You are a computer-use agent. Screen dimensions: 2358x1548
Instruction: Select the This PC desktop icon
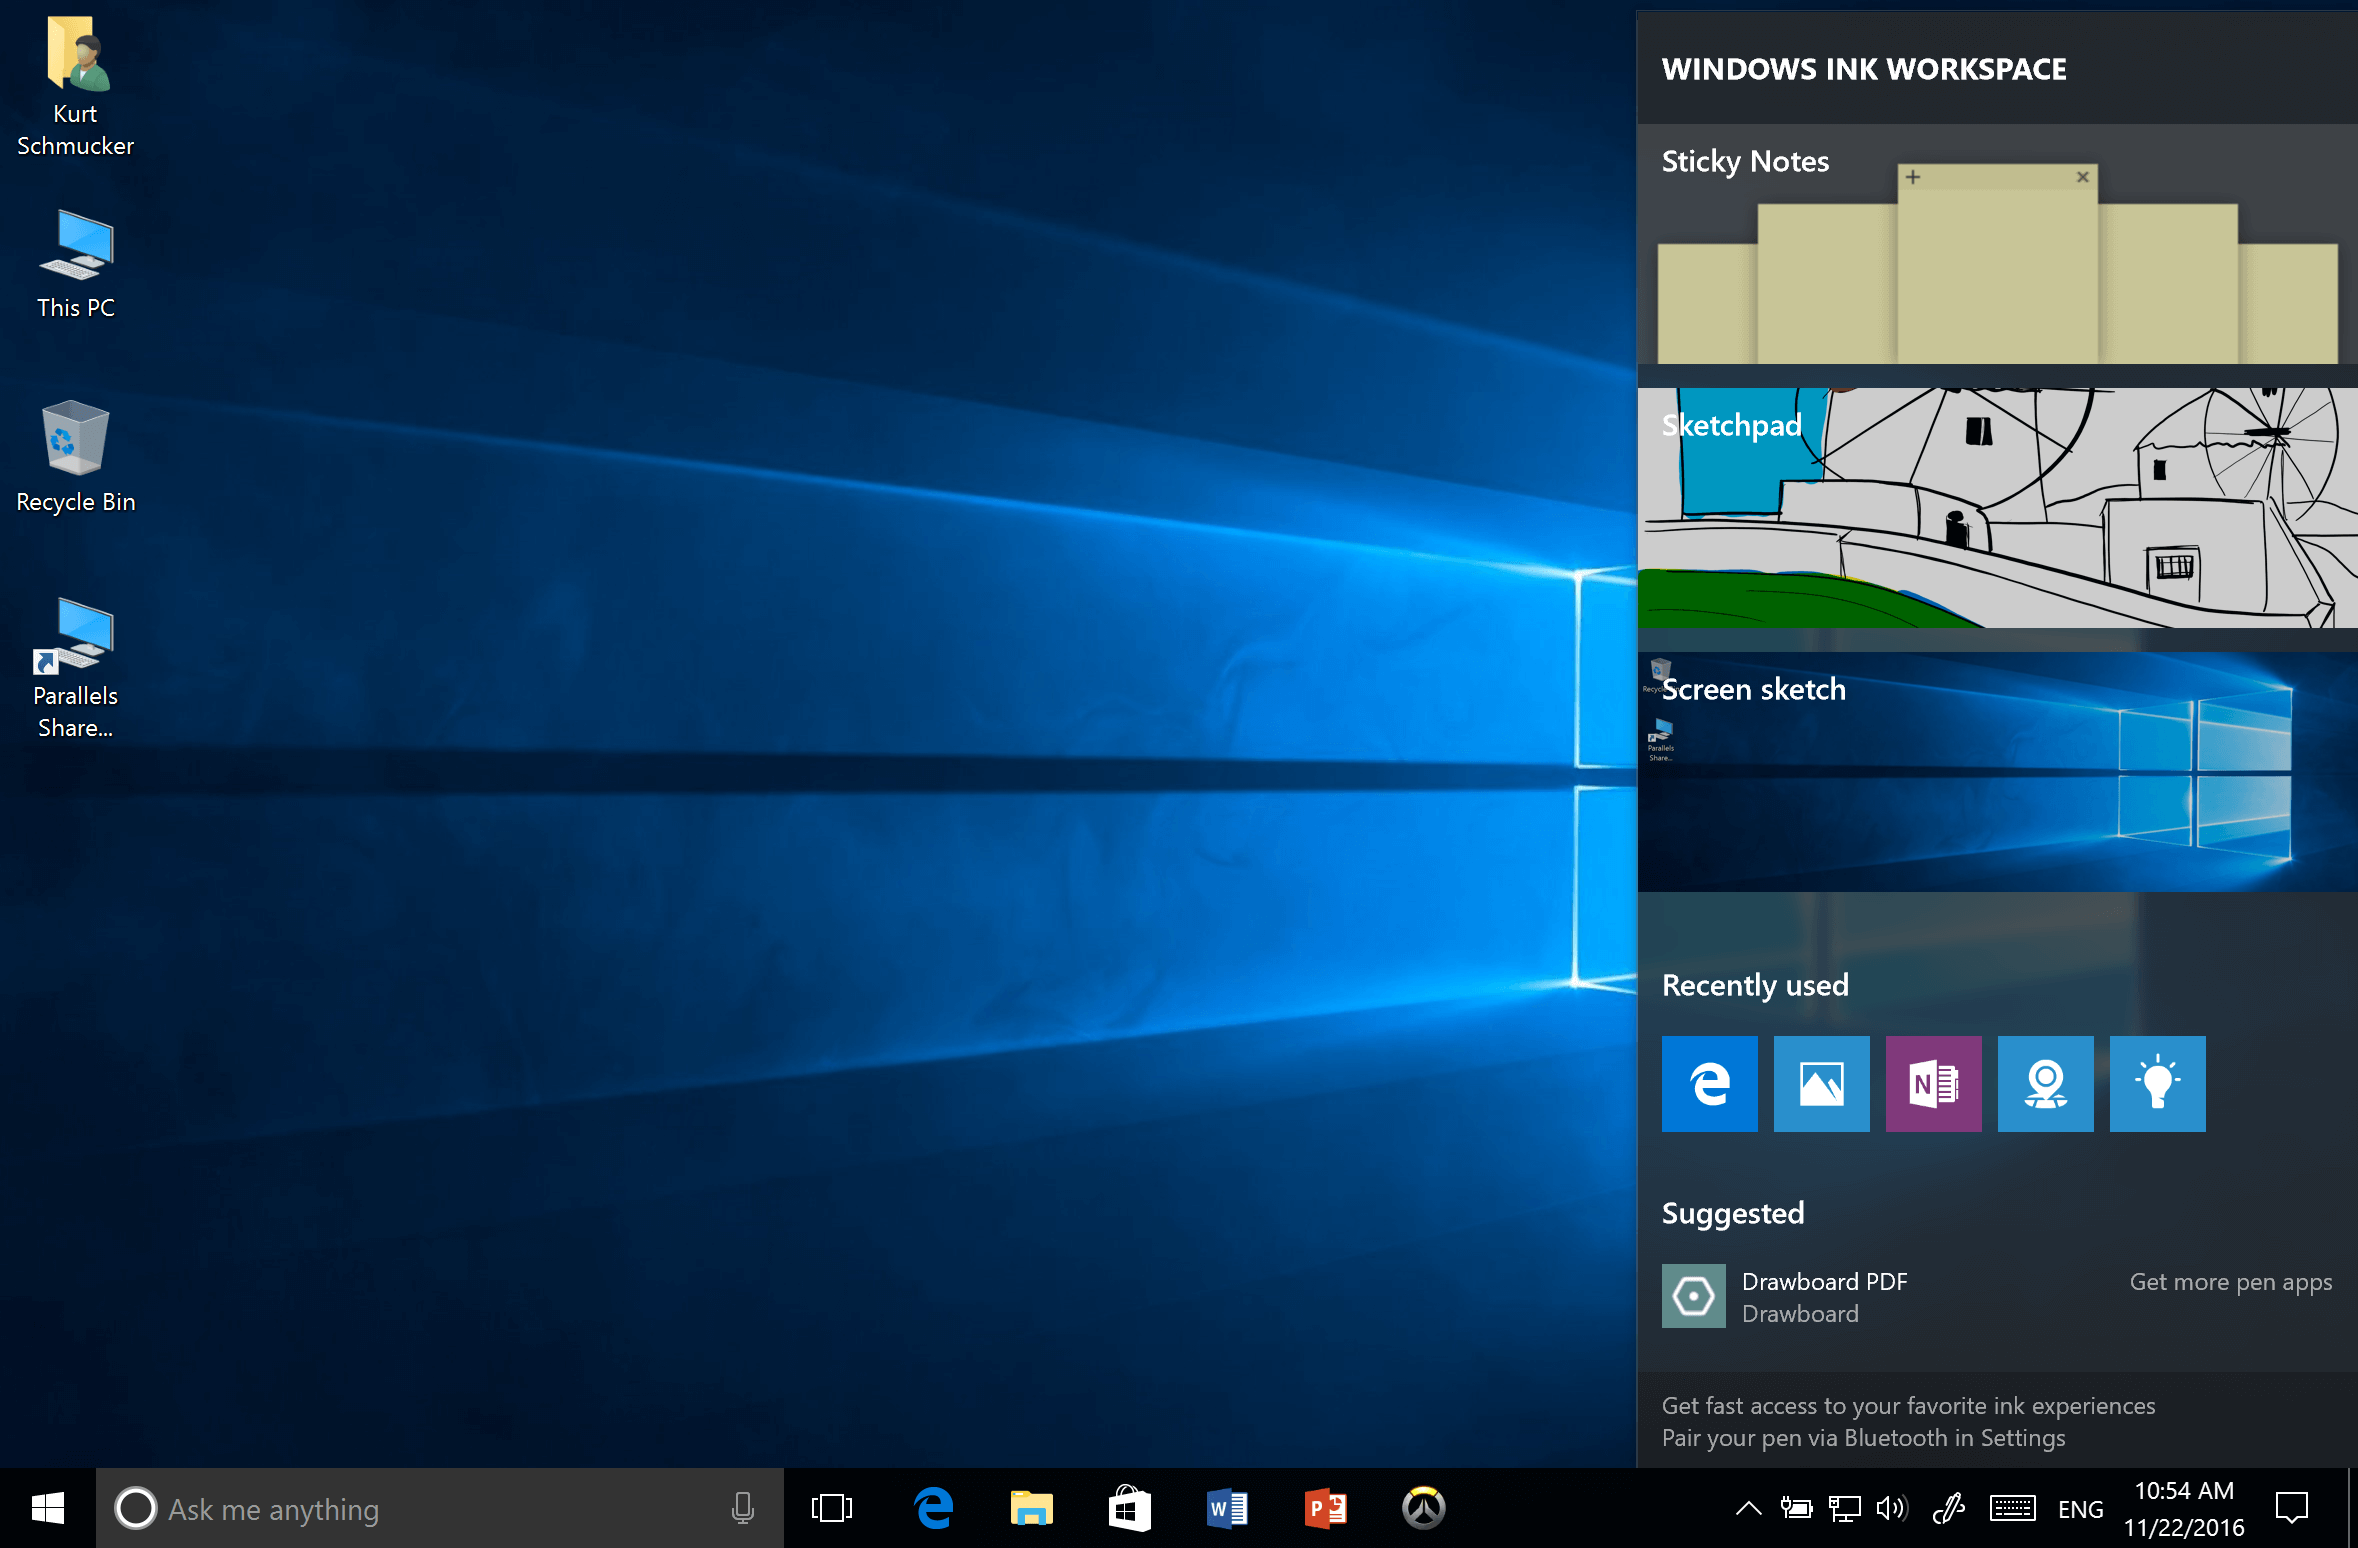coord(75,264)
